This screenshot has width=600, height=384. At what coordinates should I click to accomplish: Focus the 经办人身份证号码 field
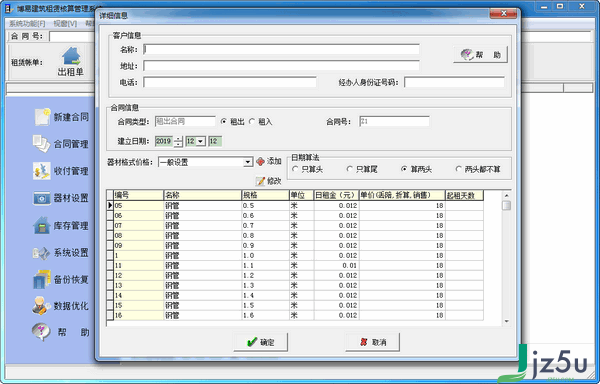[454, 82]
